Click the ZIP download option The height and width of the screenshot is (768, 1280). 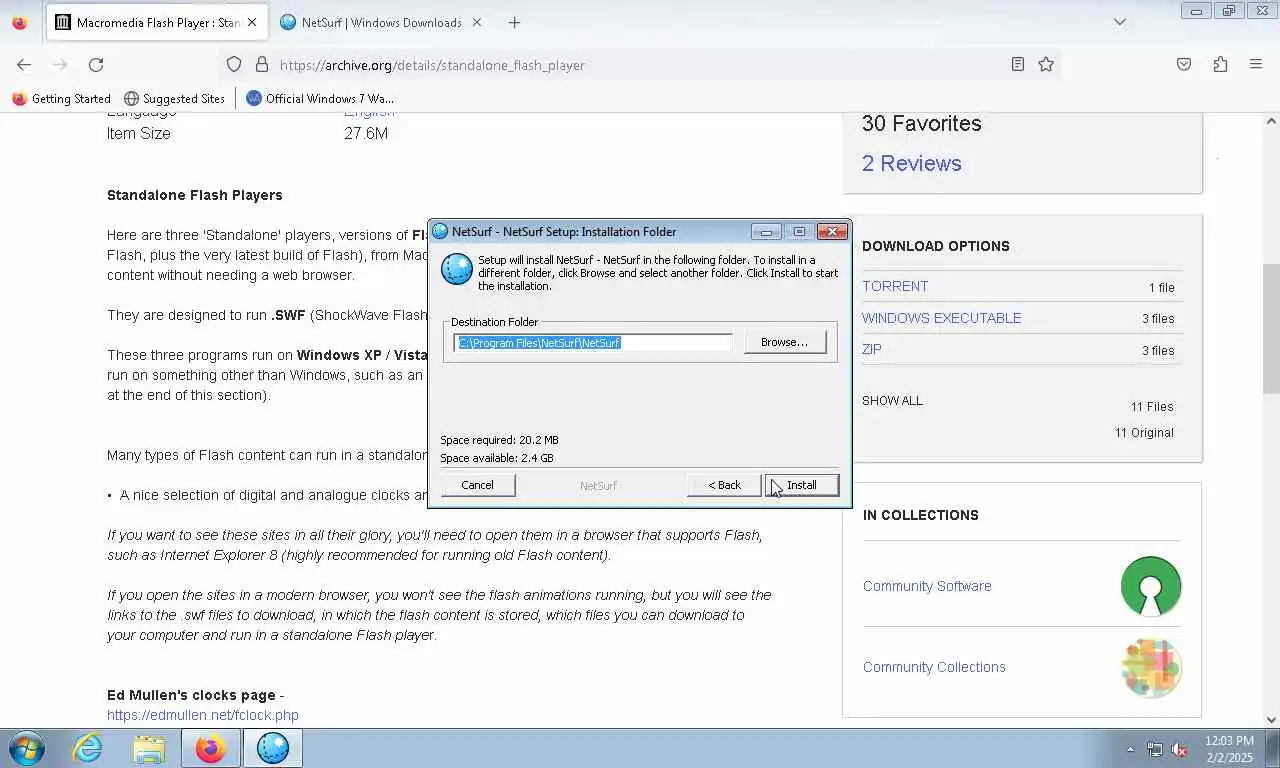pos(872,349)
